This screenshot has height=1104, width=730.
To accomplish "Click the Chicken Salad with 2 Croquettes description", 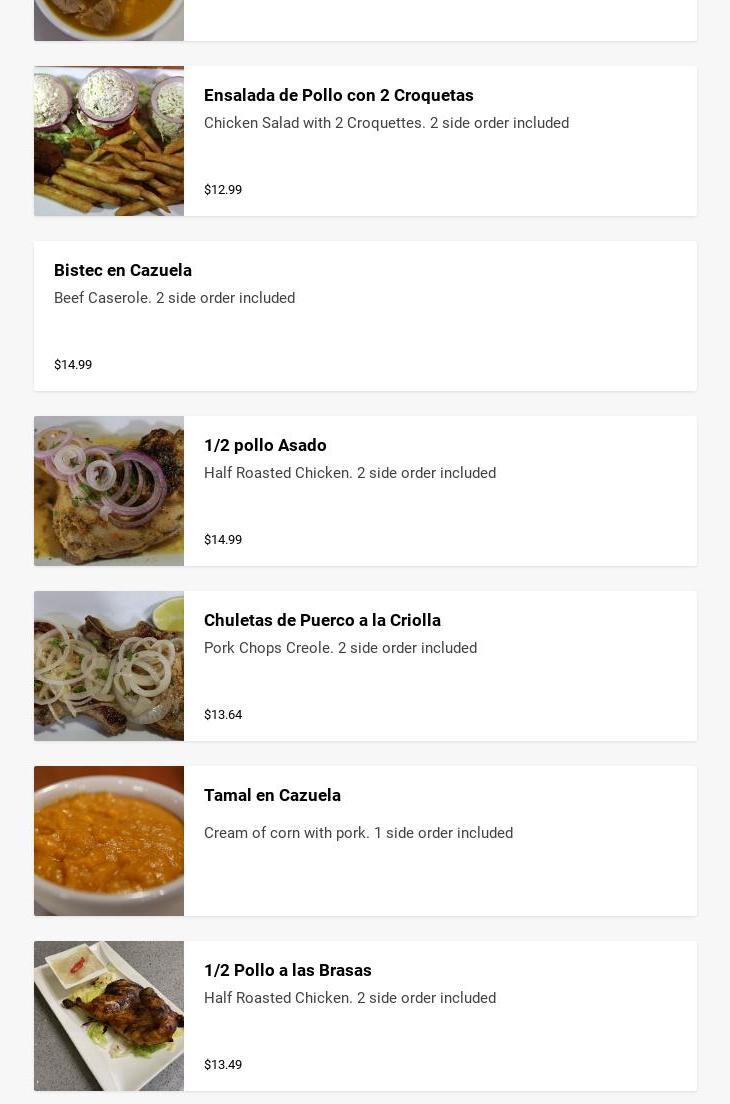I will click(386, 123).
